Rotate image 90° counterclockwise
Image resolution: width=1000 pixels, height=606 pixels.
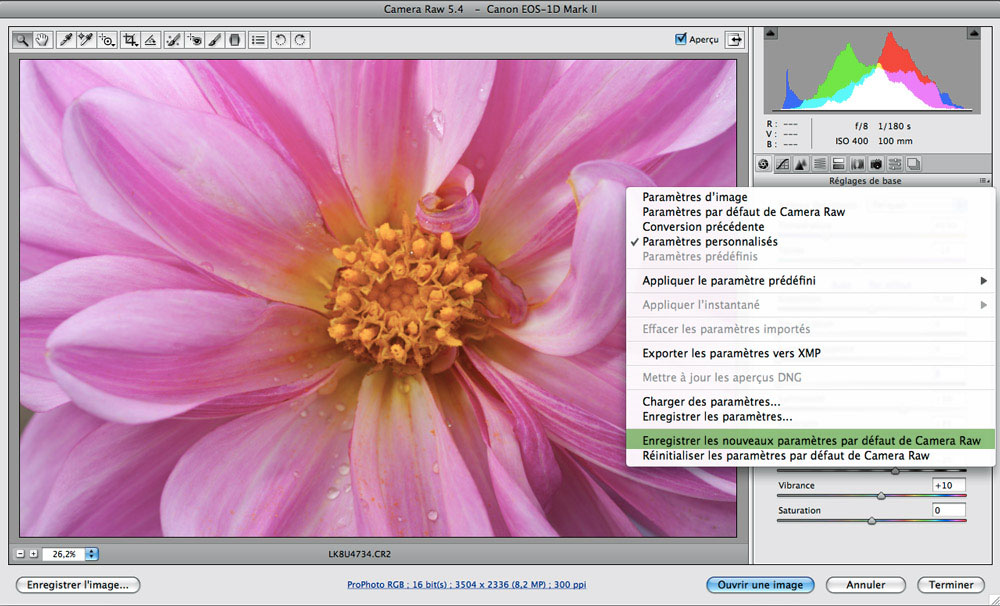[280, 40]
